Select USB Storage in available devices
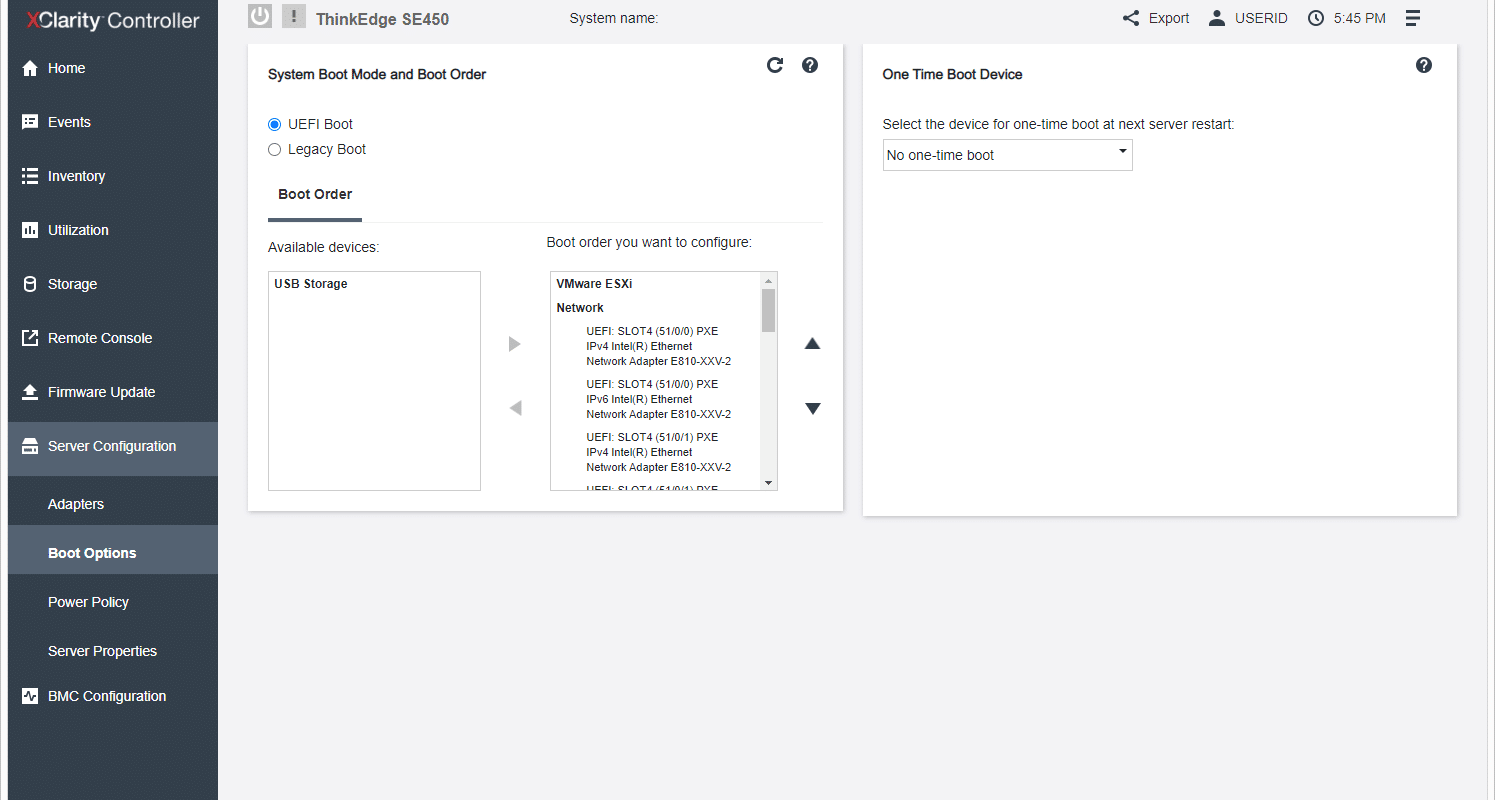The height and width of the screenshot is (800, 1495). (x=311, y=284)
